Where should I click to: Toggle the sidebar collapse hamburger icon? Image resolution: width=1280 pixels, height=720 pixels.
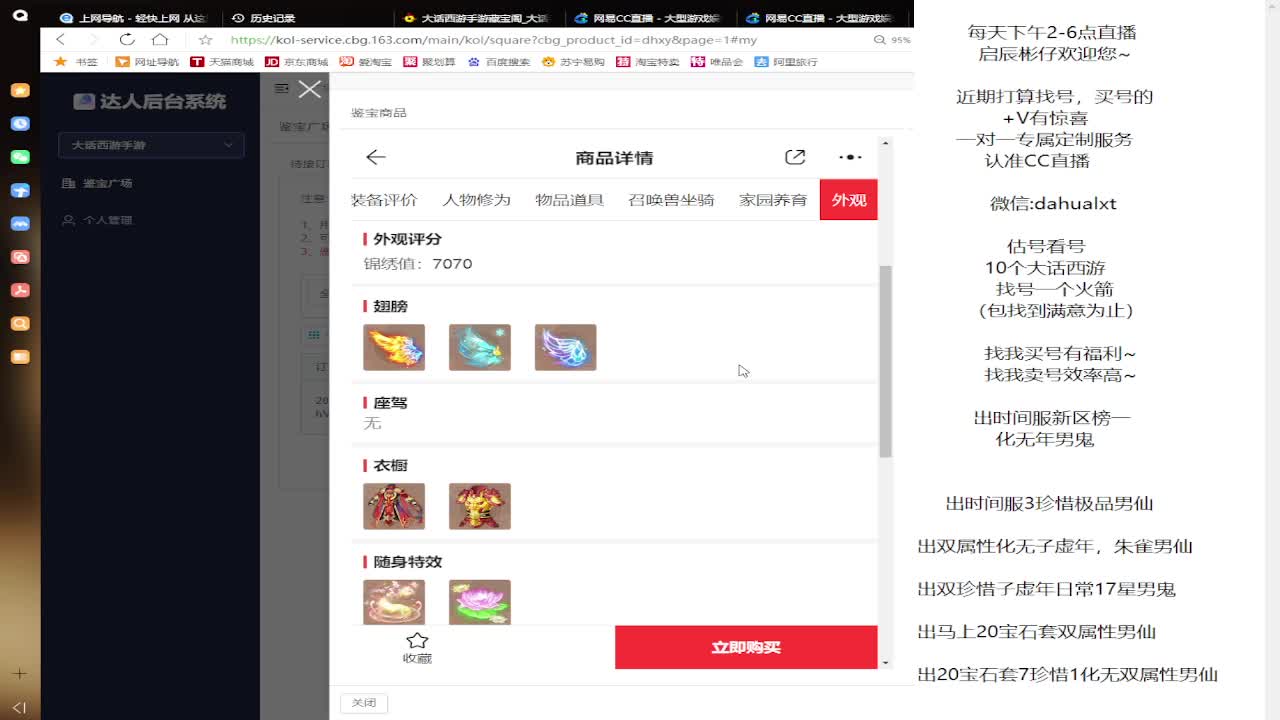282,89
